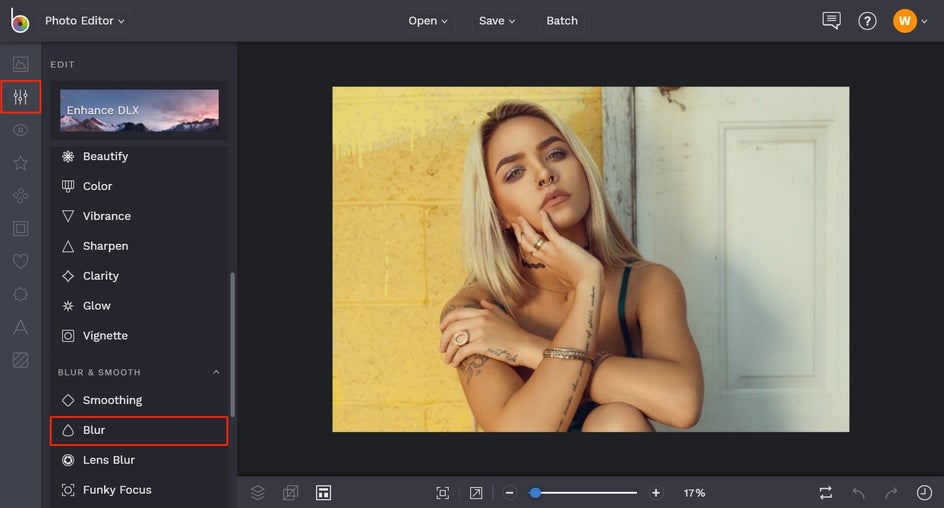Image resolution: width=944 pixels, height=508 pixels.
Task: Click the photo on the canvas
Action: pos(591,259)
